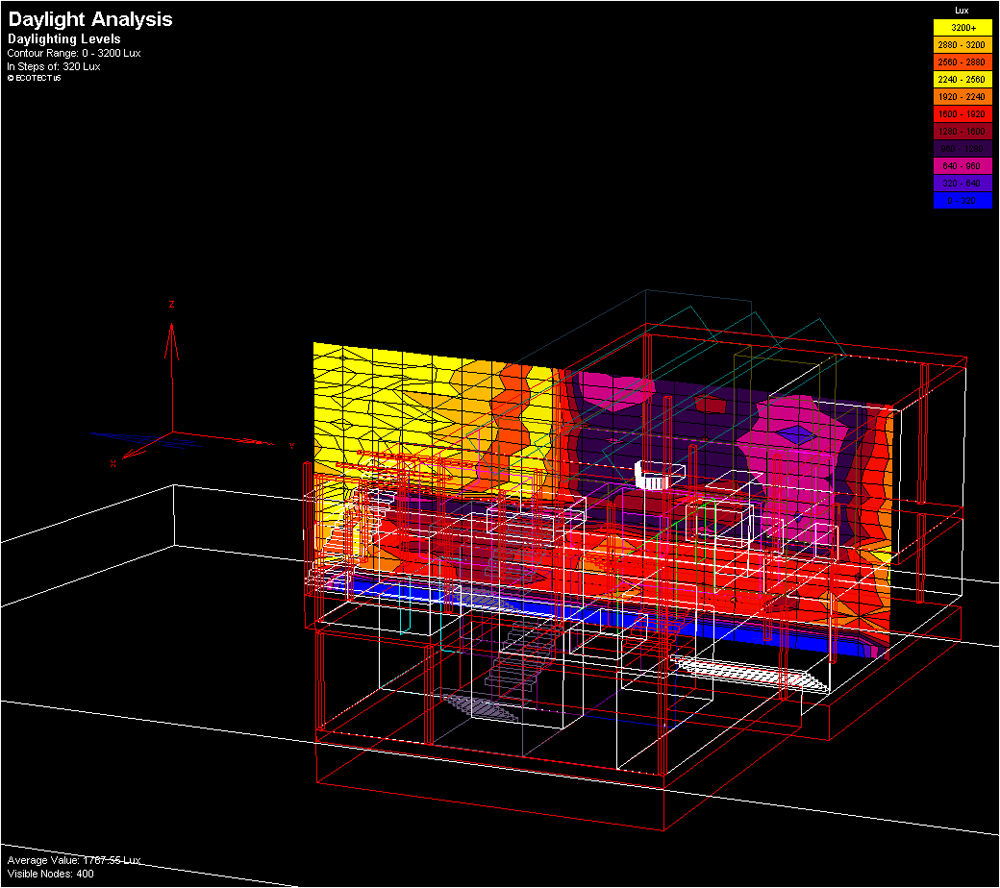Select the small white solid object in model
1000x888 pixels.
pyautogui.click(x=652, y=475)
